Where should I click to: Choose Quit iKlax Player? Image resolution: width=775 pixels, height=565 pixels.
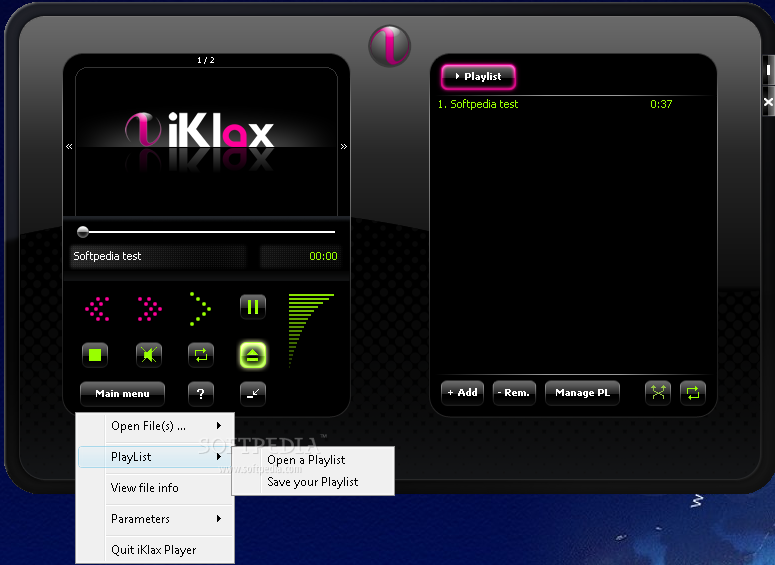[x=156, y=550]
